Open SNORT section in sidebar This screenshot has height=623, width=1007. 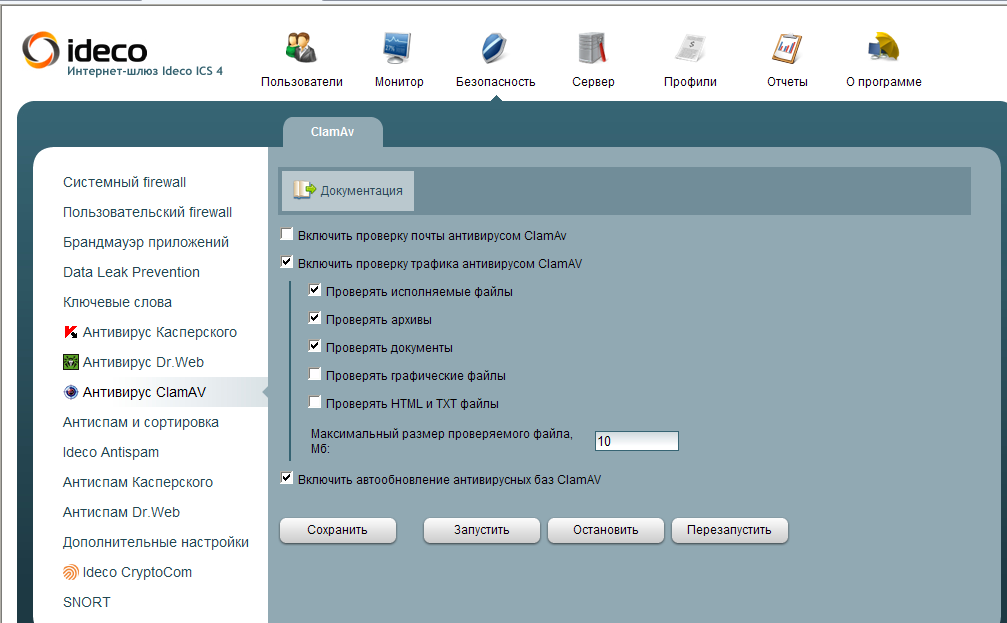pyautogui.click(x=87, y=602)
